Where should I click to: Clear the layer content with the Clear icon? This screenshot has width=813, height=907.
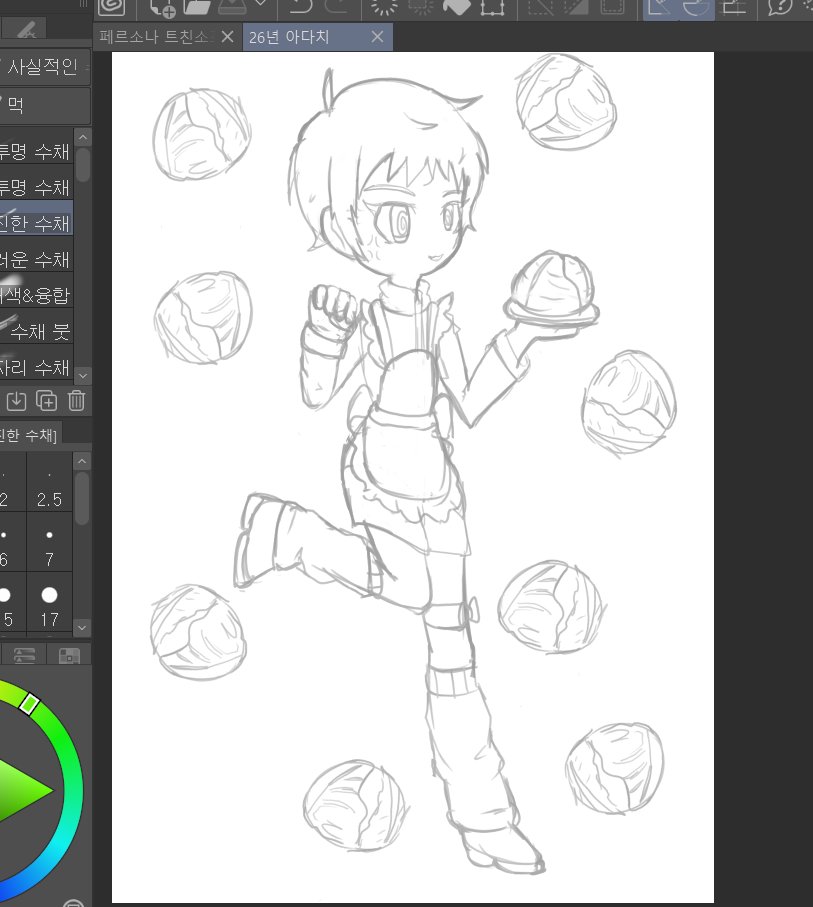pyautogui.click(x=384, y=7)
